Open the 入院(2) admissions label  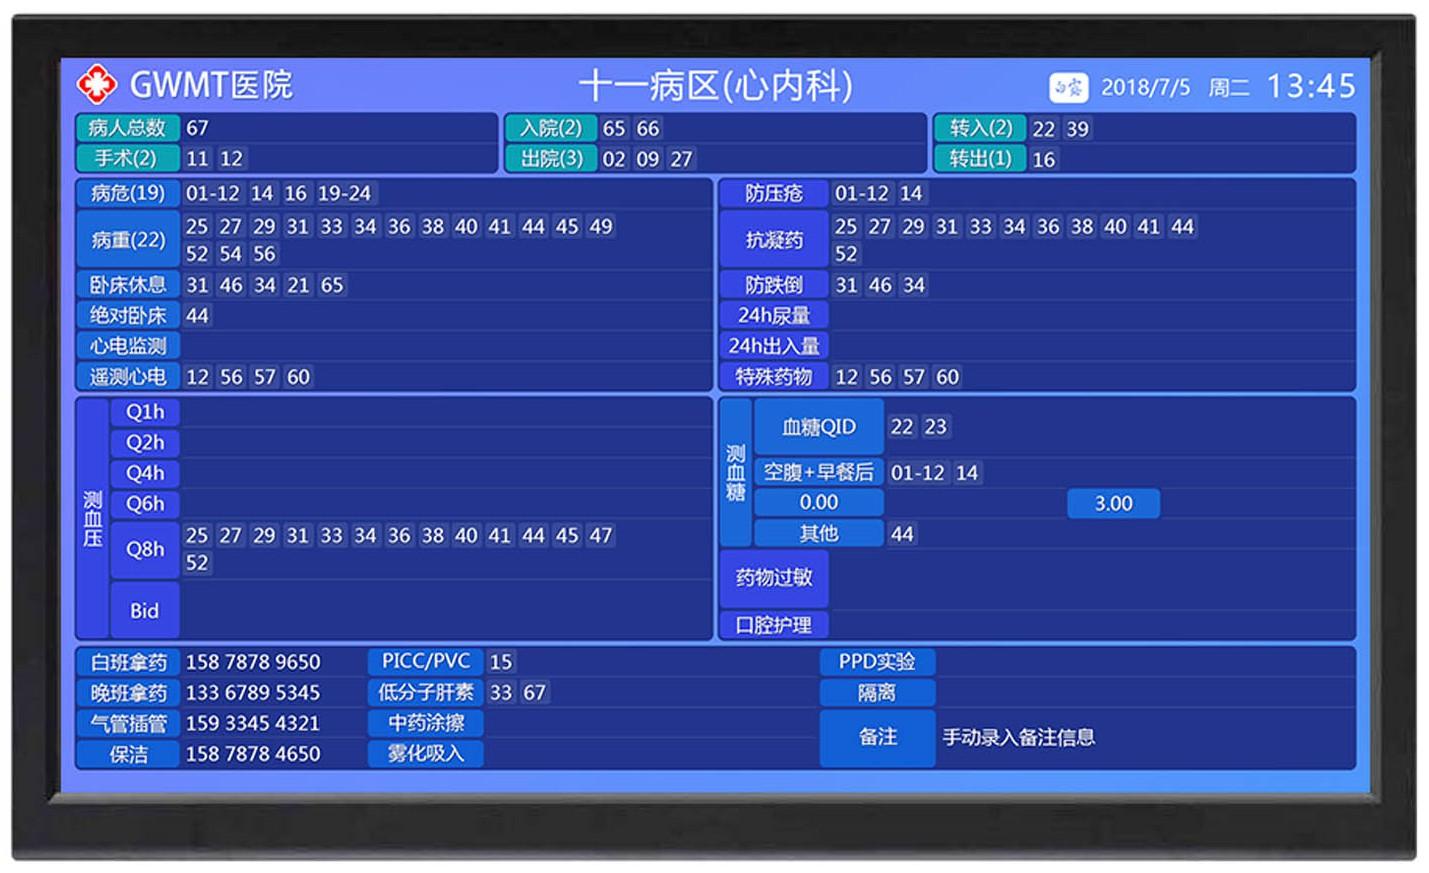tap(551, 128)
